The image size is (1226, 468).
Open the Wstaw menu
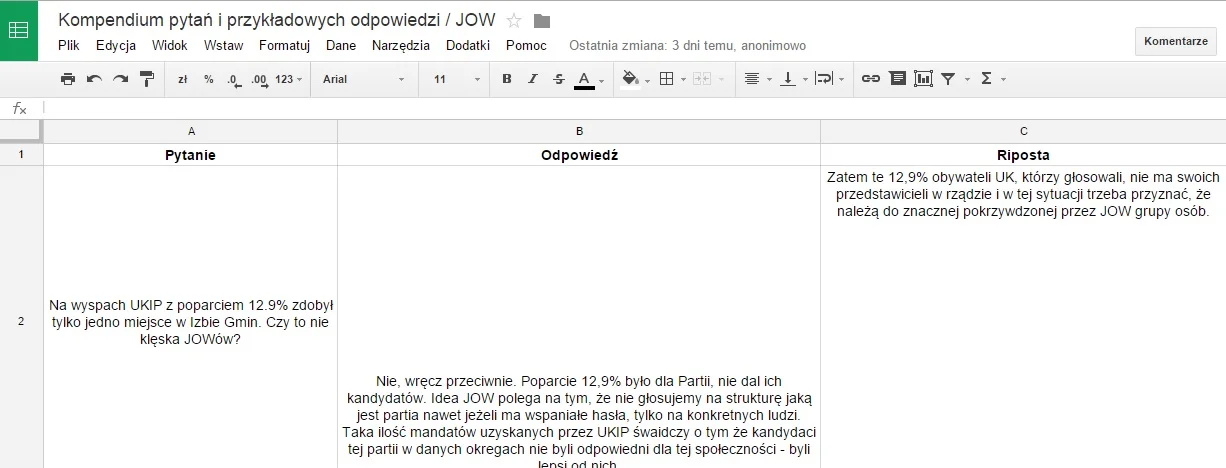(x=223, y=46)
